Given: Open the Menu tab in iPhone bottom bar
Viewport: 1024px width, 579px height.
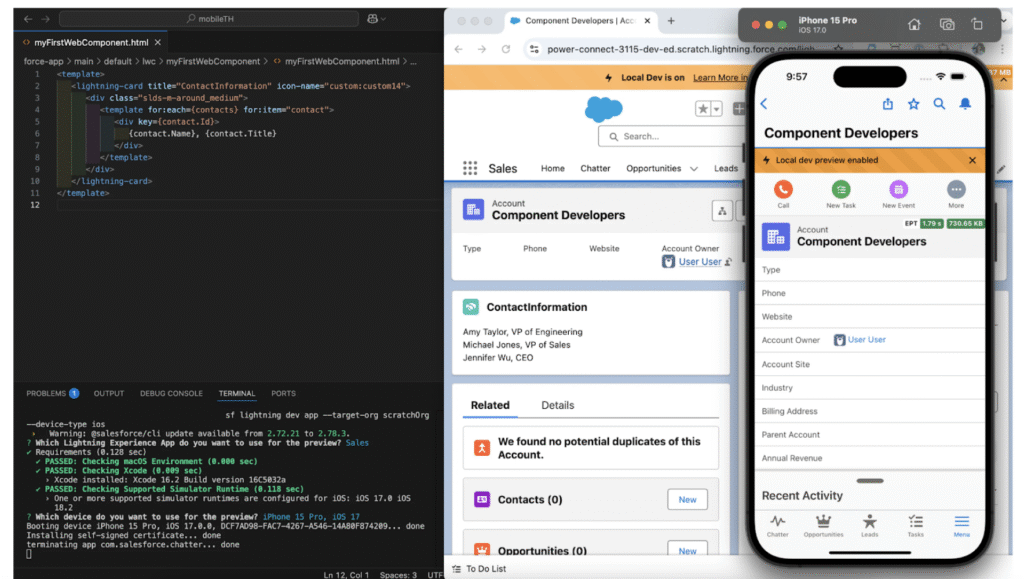Looking at the screenshot, I should (x=961, y=525).
